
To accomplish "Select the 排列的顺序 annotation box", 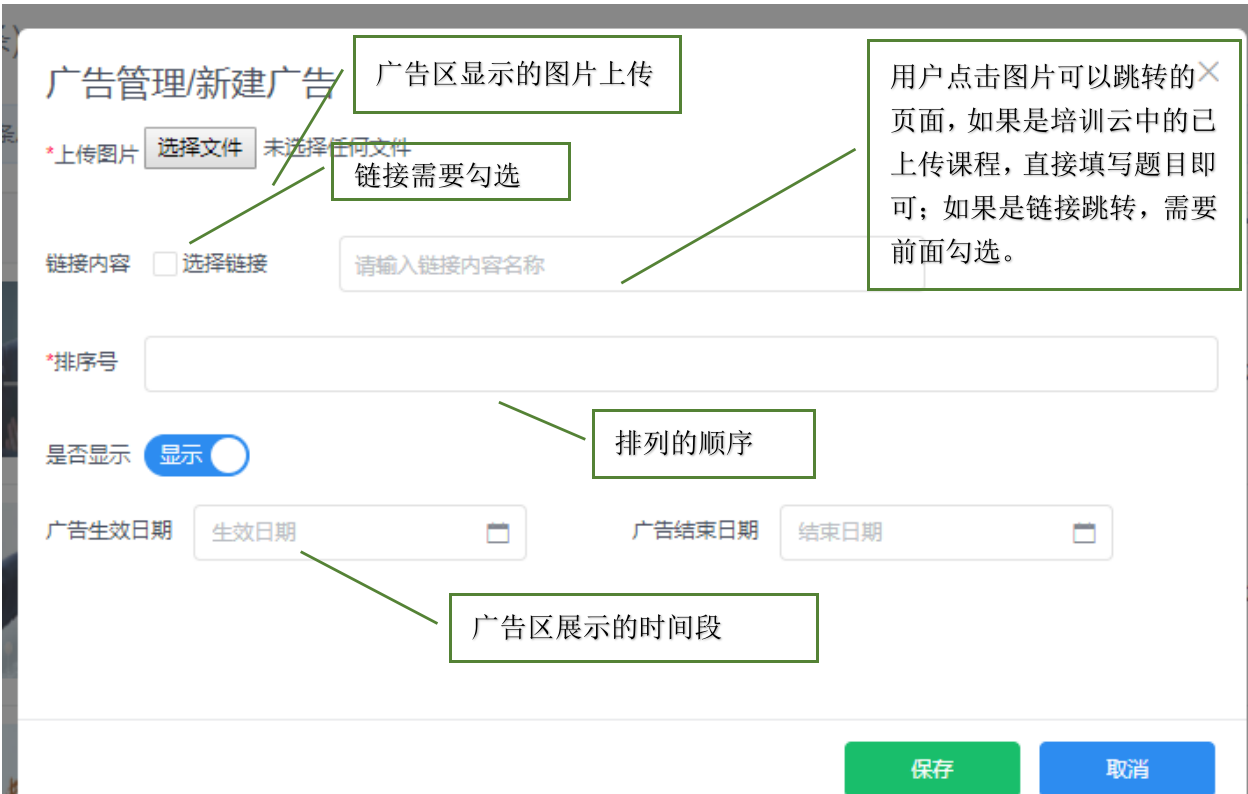I will (x=704, y=444).
